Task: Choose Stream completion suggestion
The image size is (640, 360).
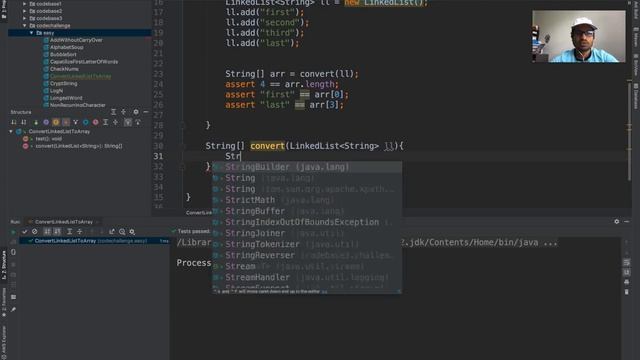Action: point(306,266)
